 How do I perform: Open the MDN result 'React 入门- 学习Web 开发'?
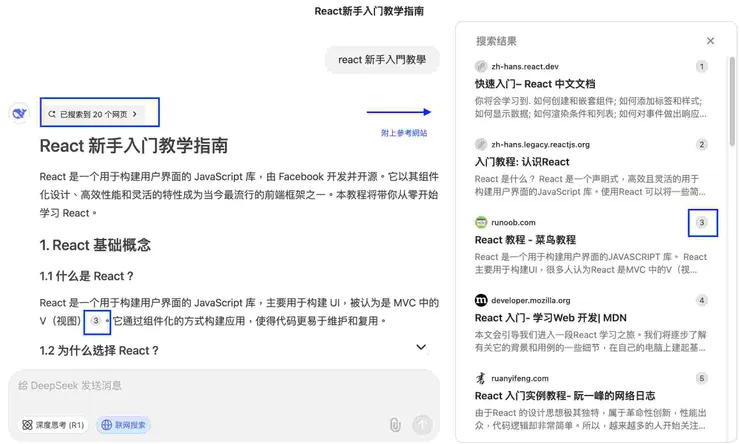(x=550, y=318)
